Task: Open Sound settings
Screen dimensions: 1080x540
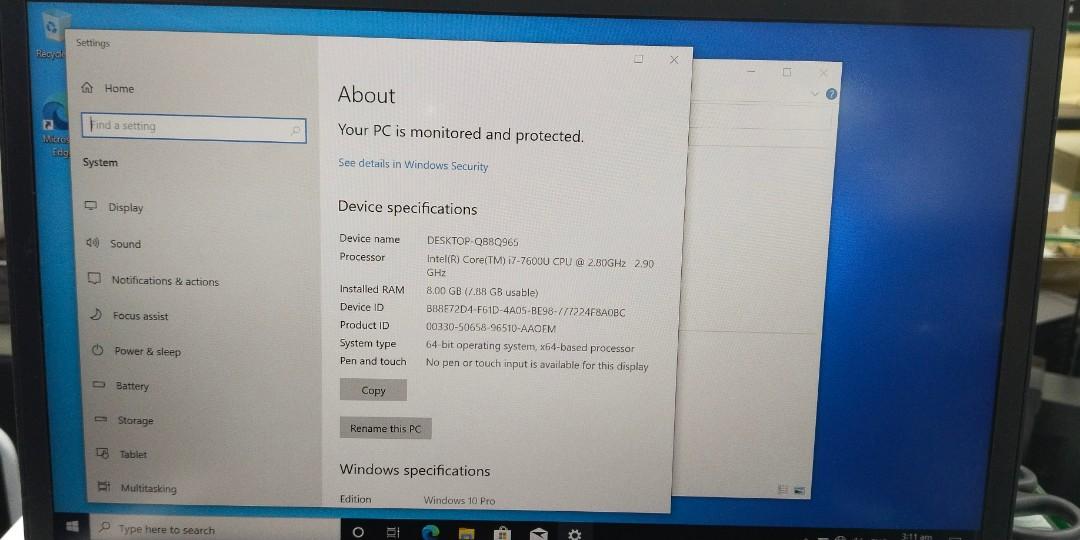Action: coord(114,243)
